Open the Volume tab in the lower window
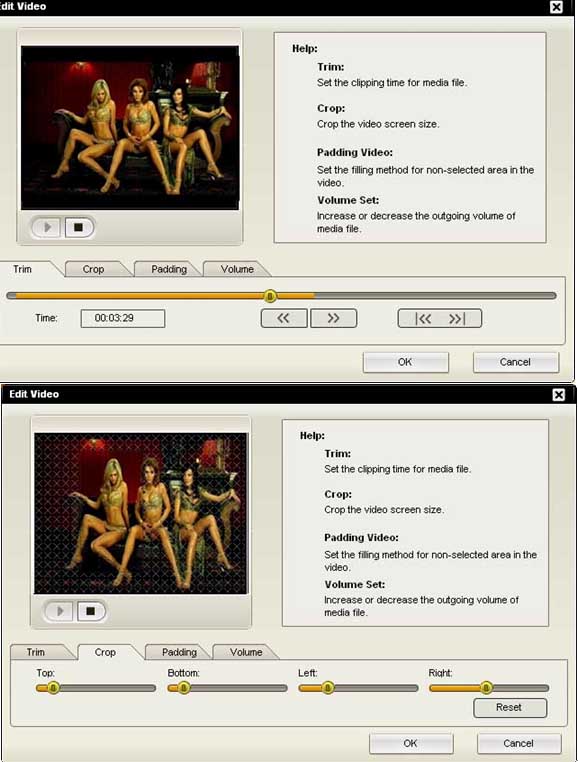This screenshot has width=578, height=762. tap(246, 652)
